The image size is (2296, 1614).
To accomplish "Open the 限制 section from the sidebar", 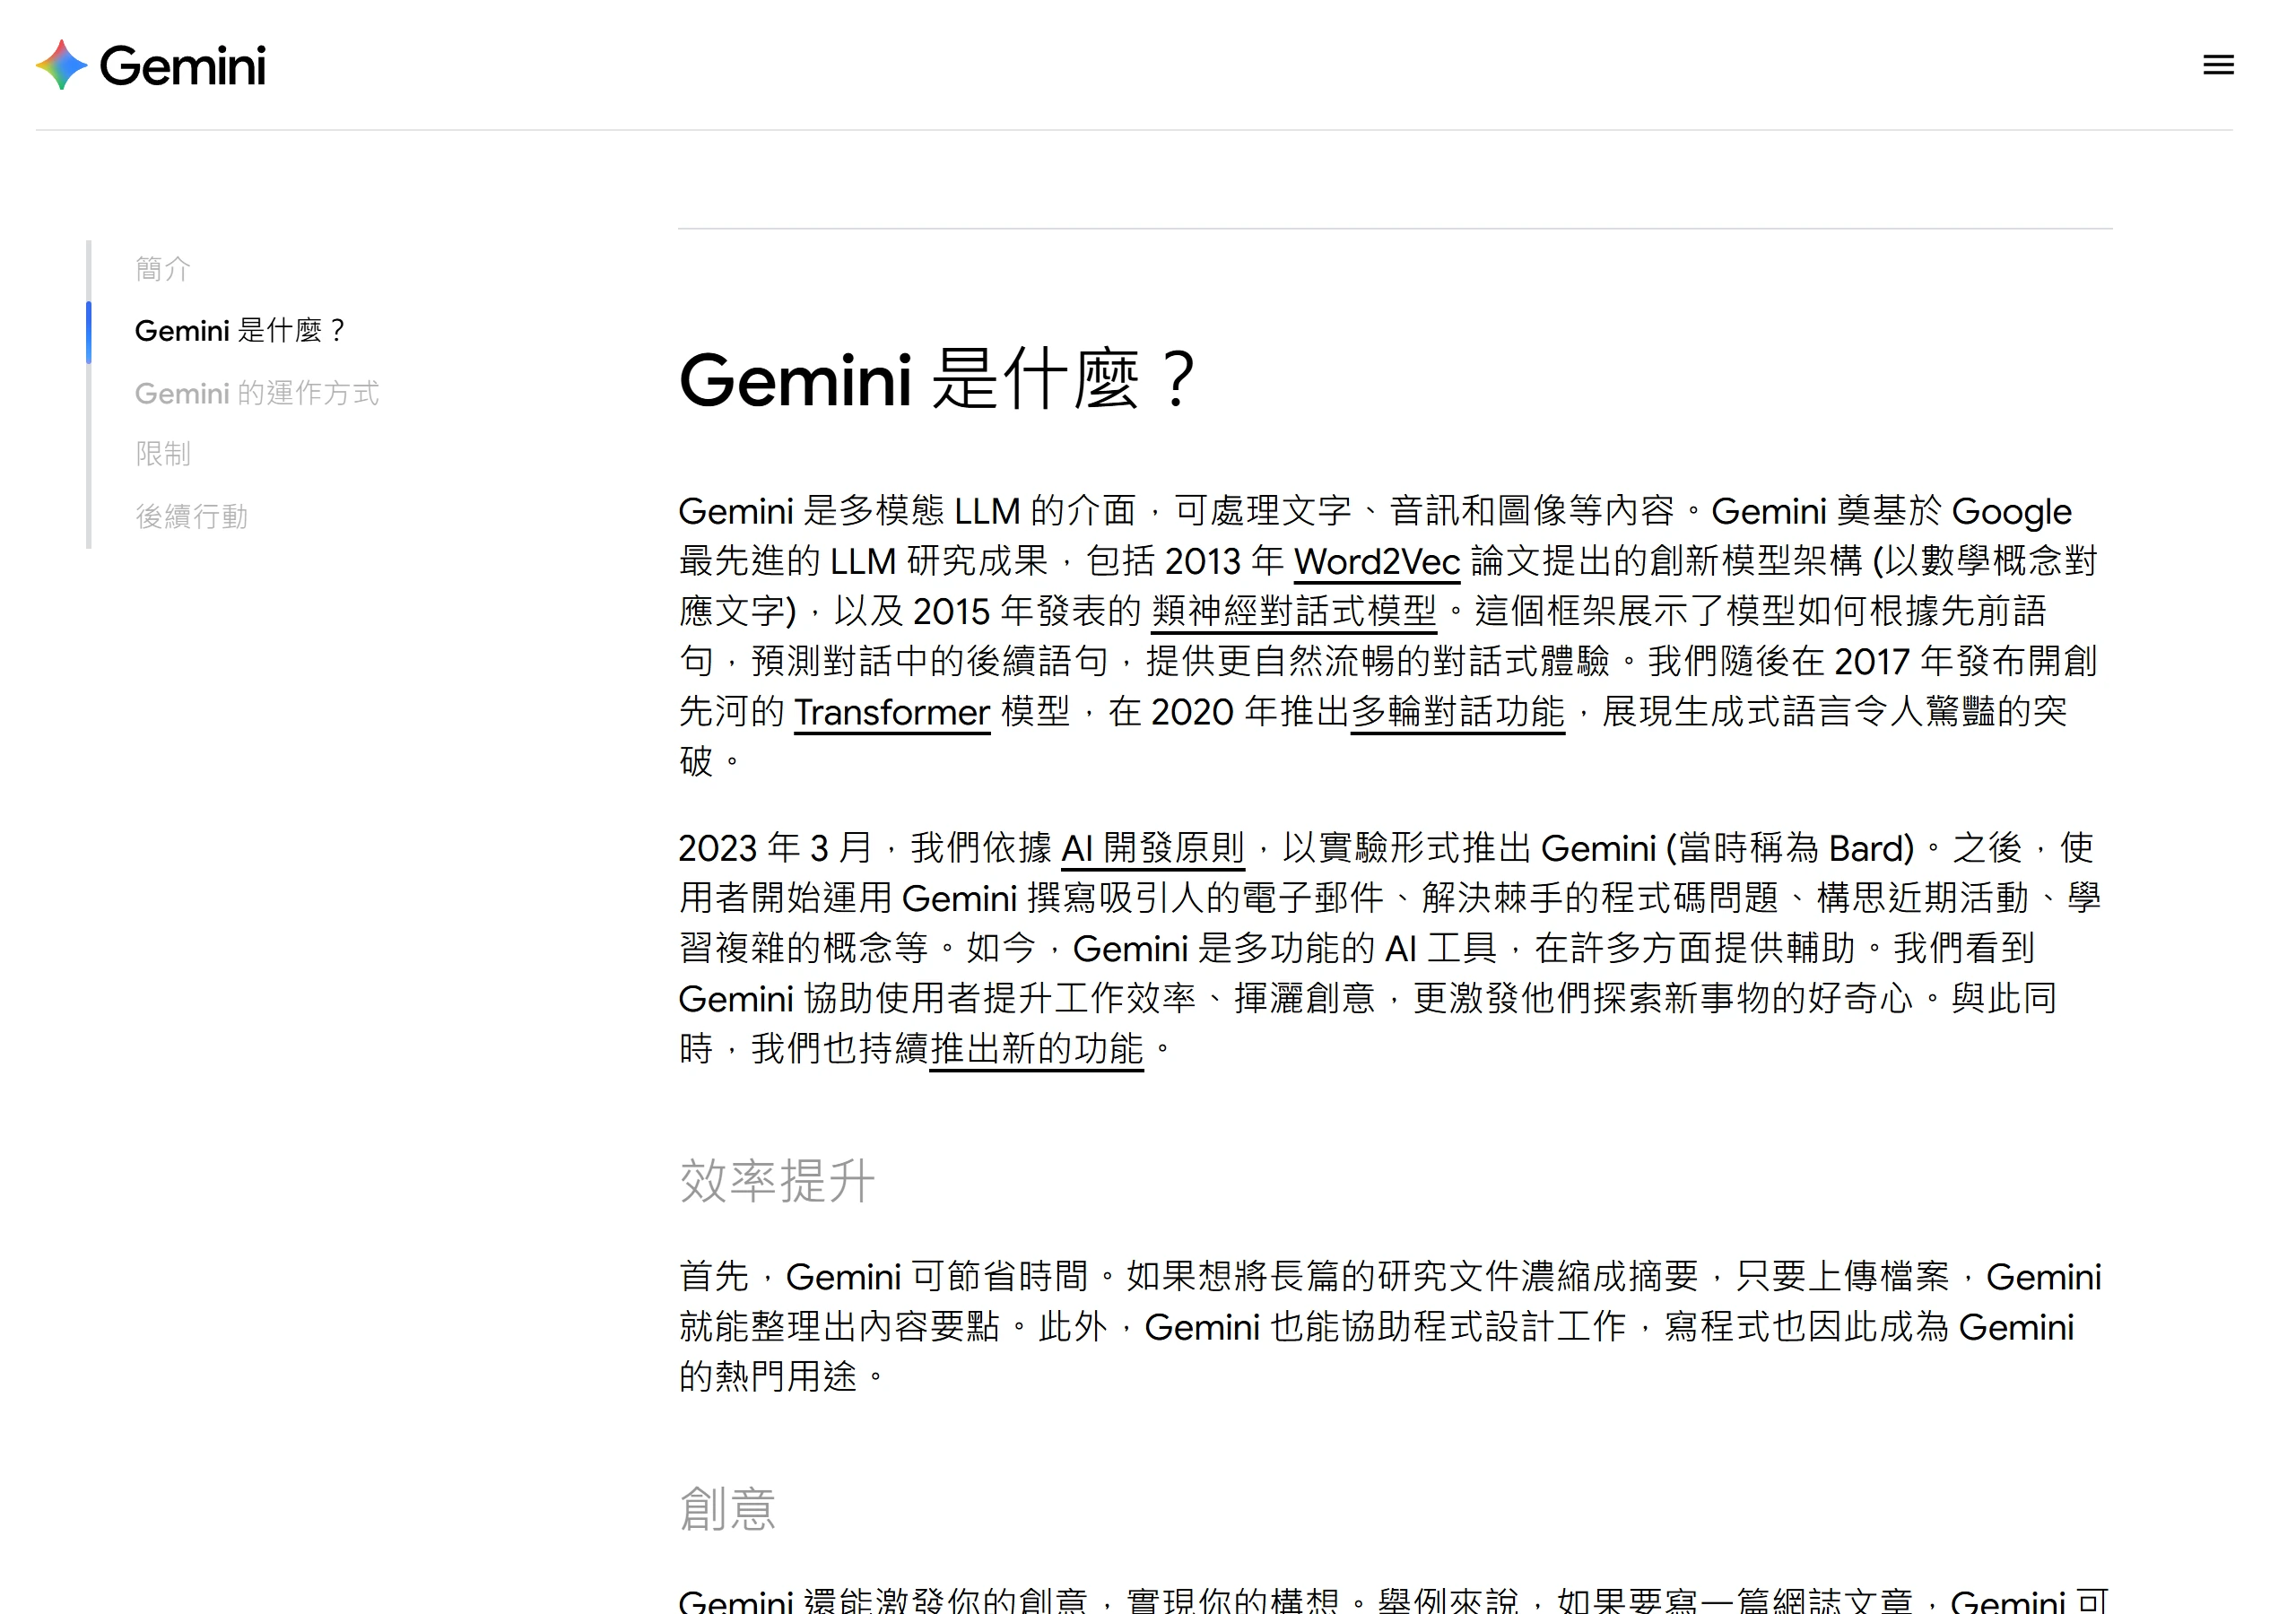I will (x=163, y=454).
